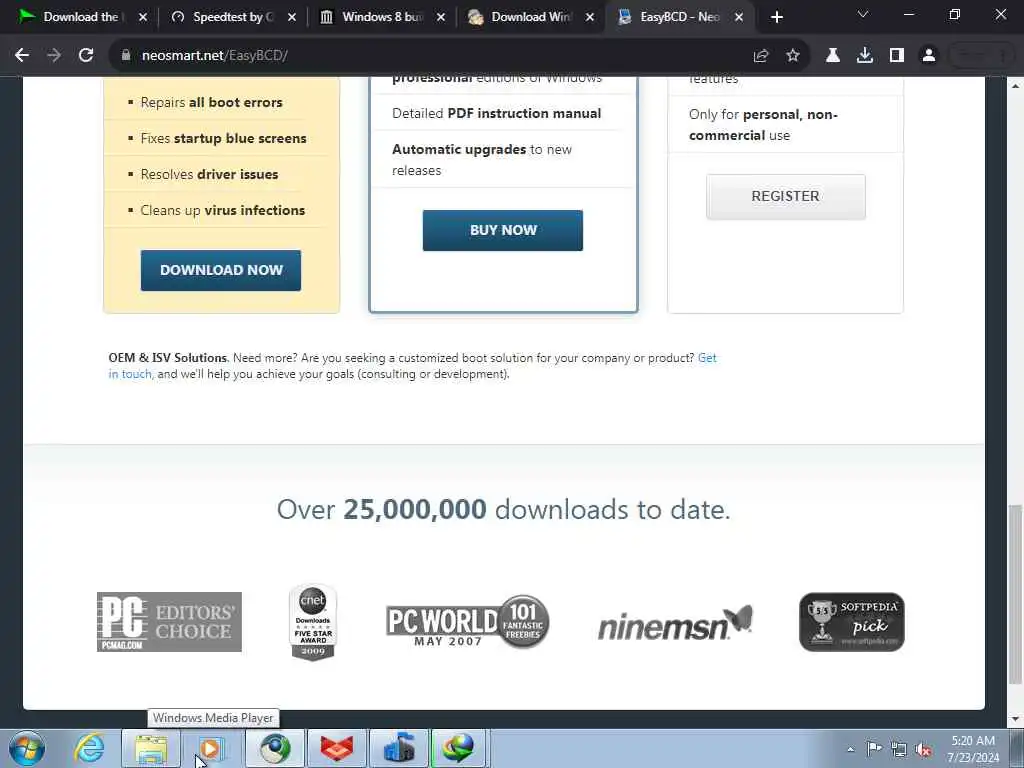This screenshot has height=768, width=1024.
Task: Click 'Automatic upgrades to new releases' text
Action: pos(482,160)
